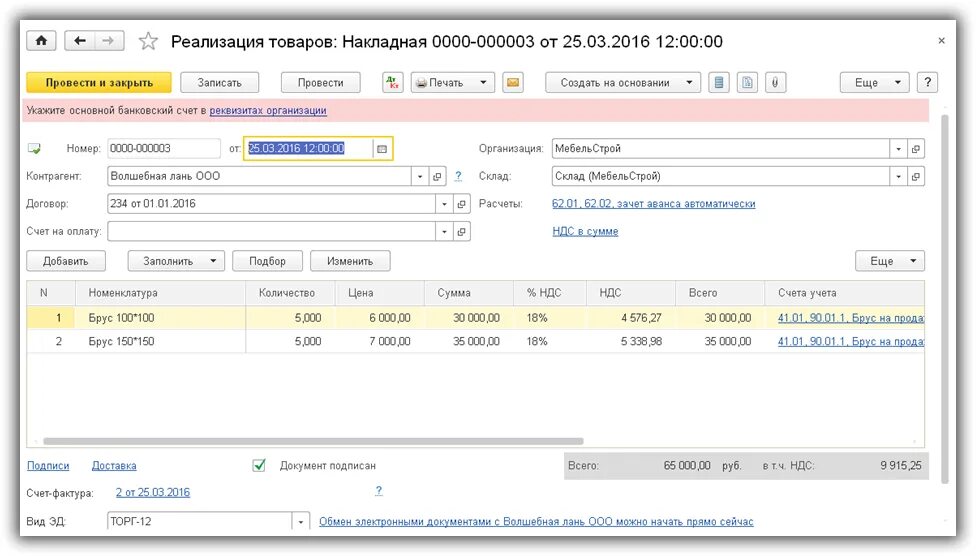The width and height of the screenshot is (976, 556).
Task: Open Счета учета link for Брус 100*100 row
Action: (850, 318)
